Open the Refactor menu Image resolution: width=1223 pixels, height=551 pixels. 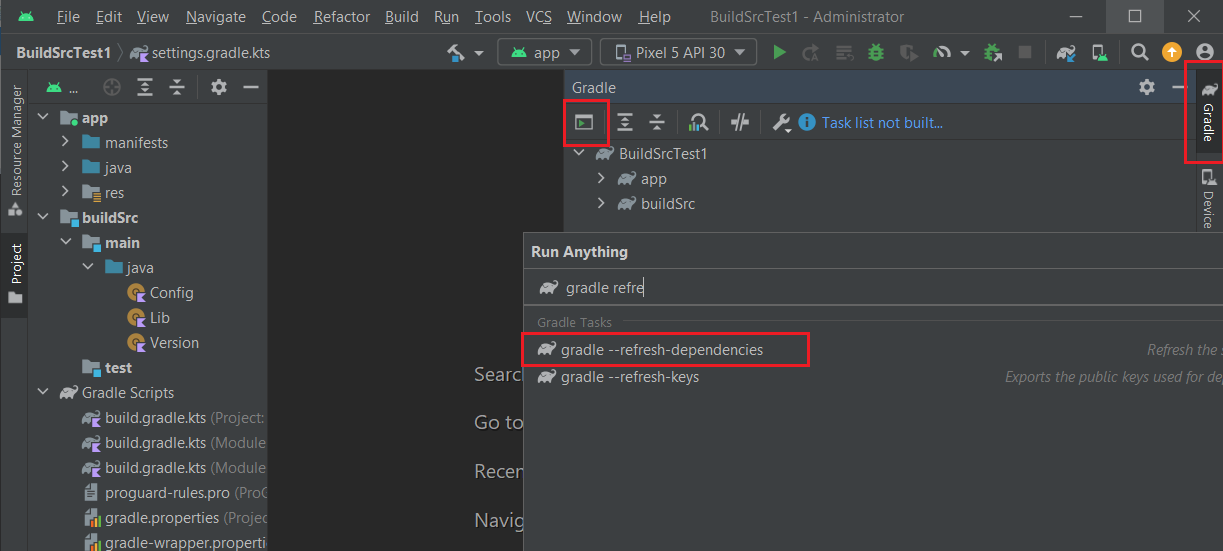click(341, 17)
